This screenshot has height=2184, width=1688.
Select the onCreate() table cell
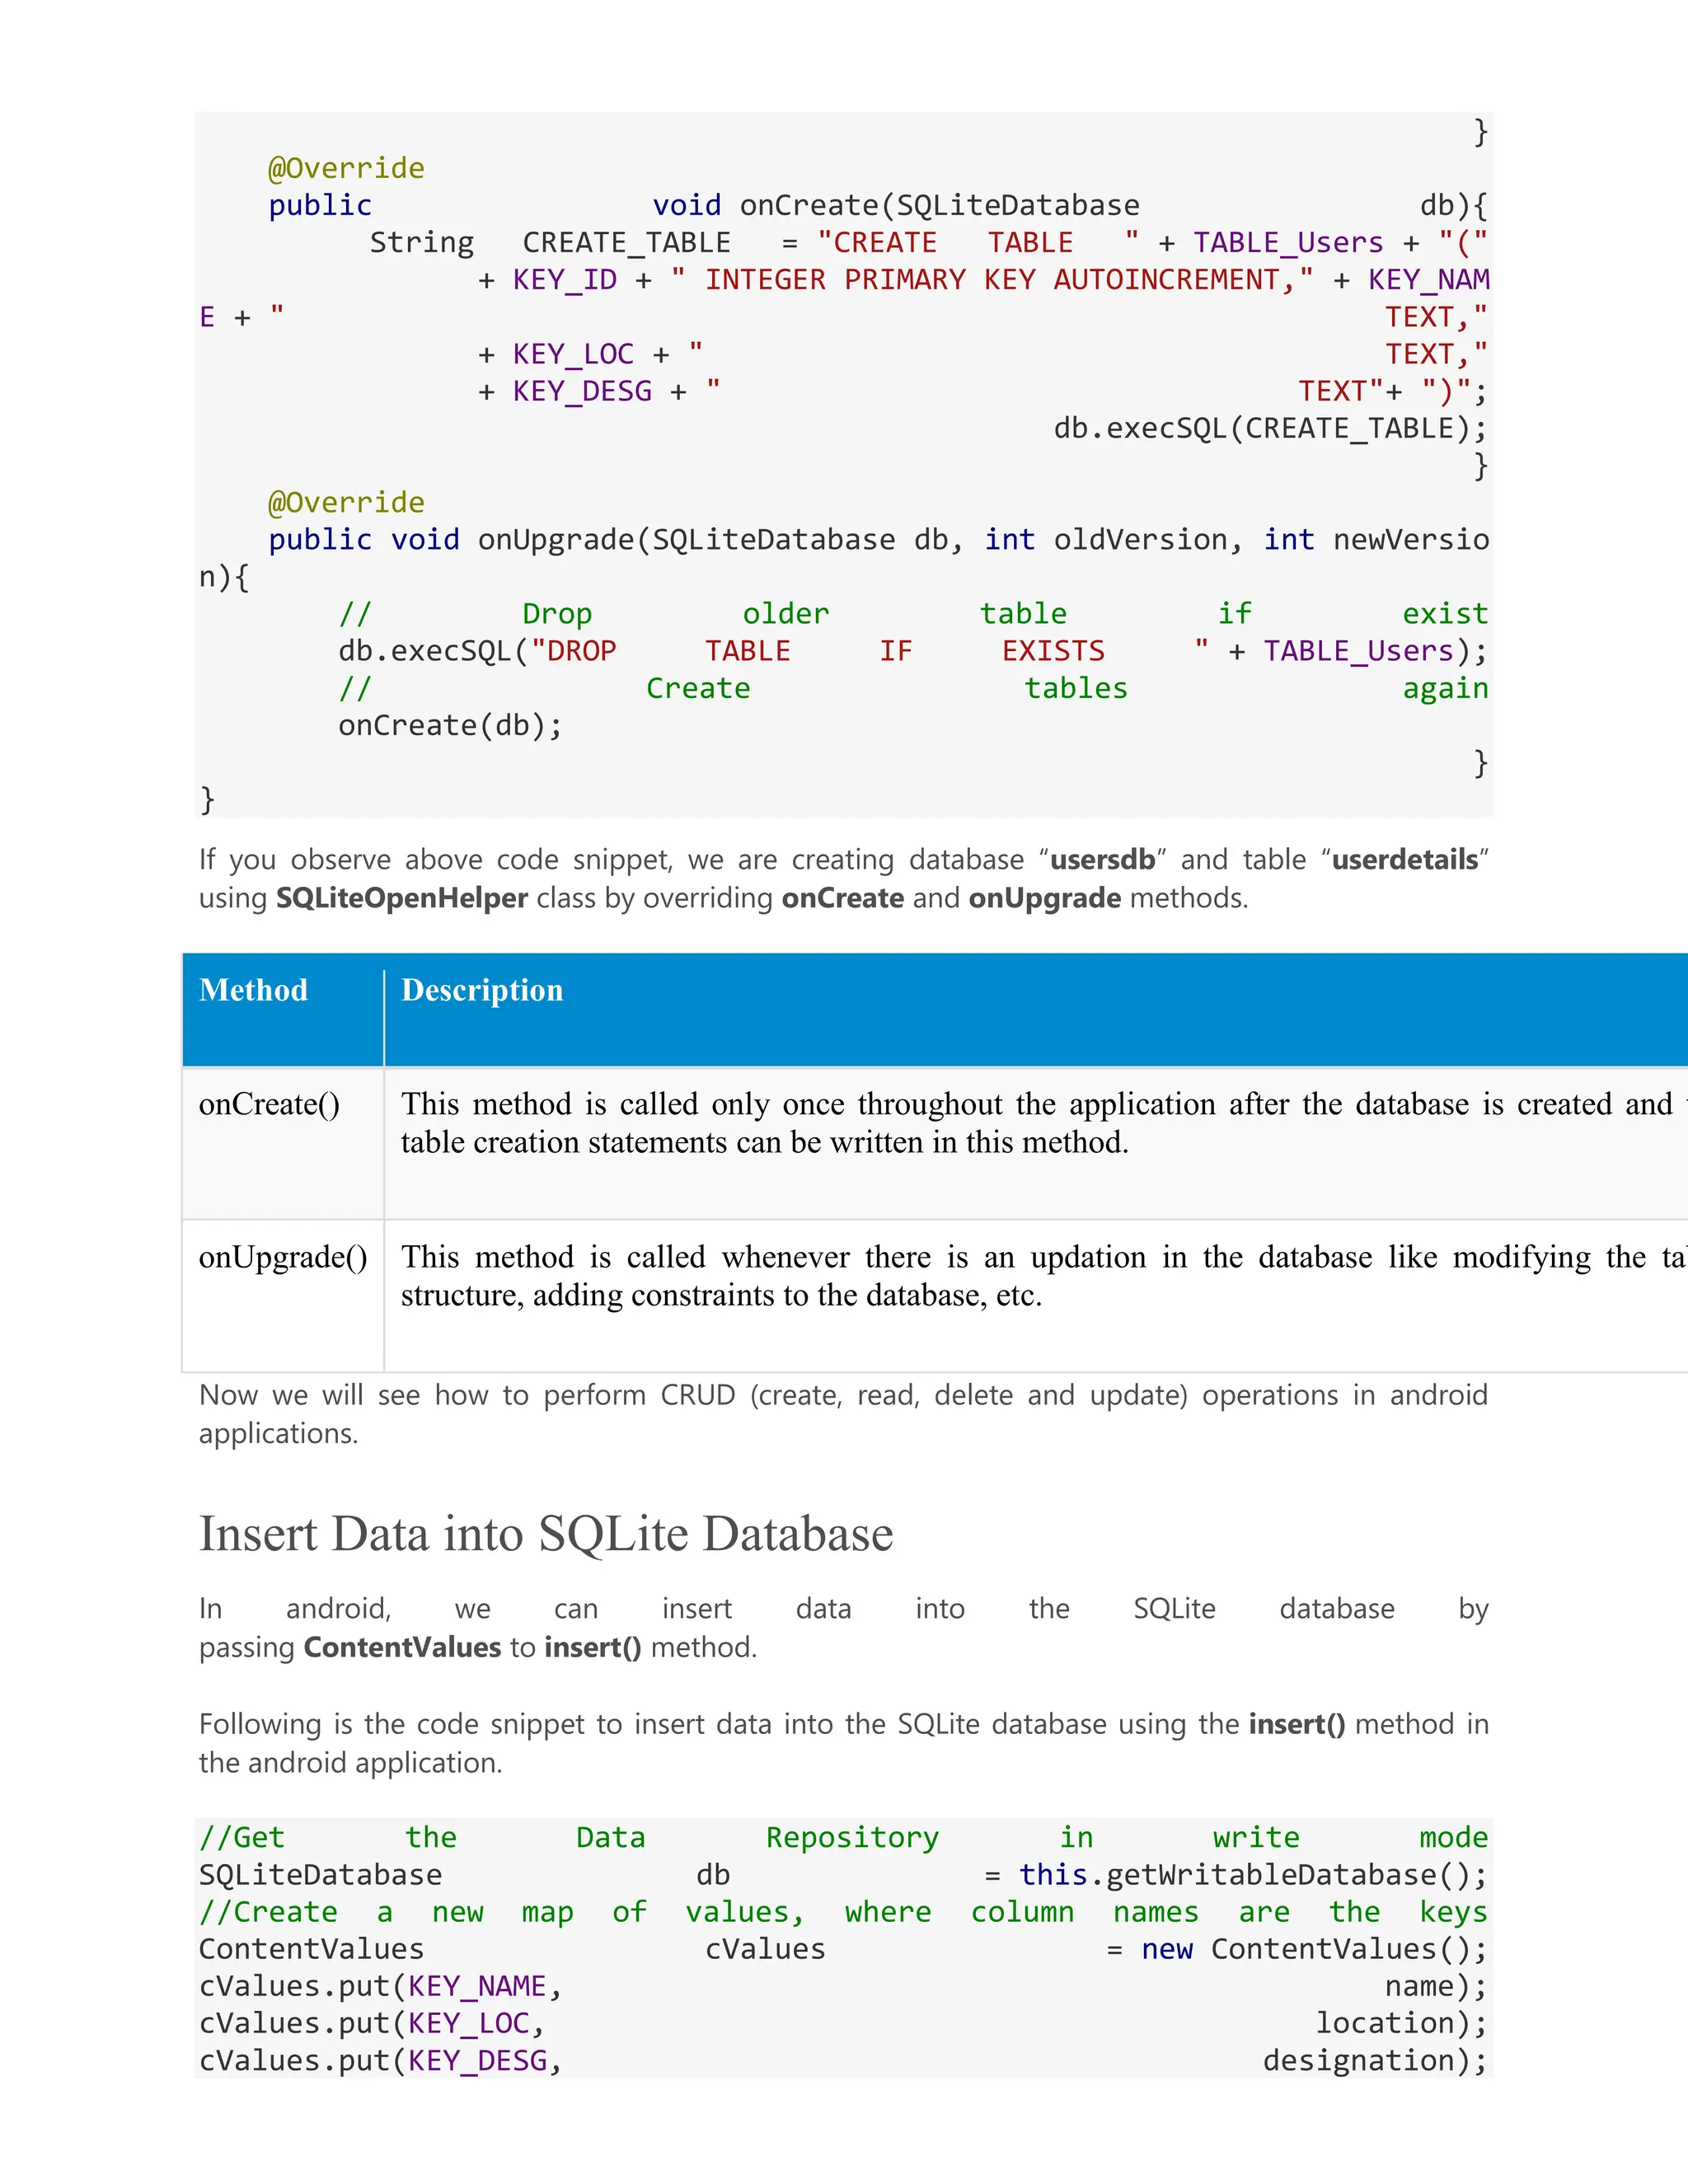(x=269, y=1104)
